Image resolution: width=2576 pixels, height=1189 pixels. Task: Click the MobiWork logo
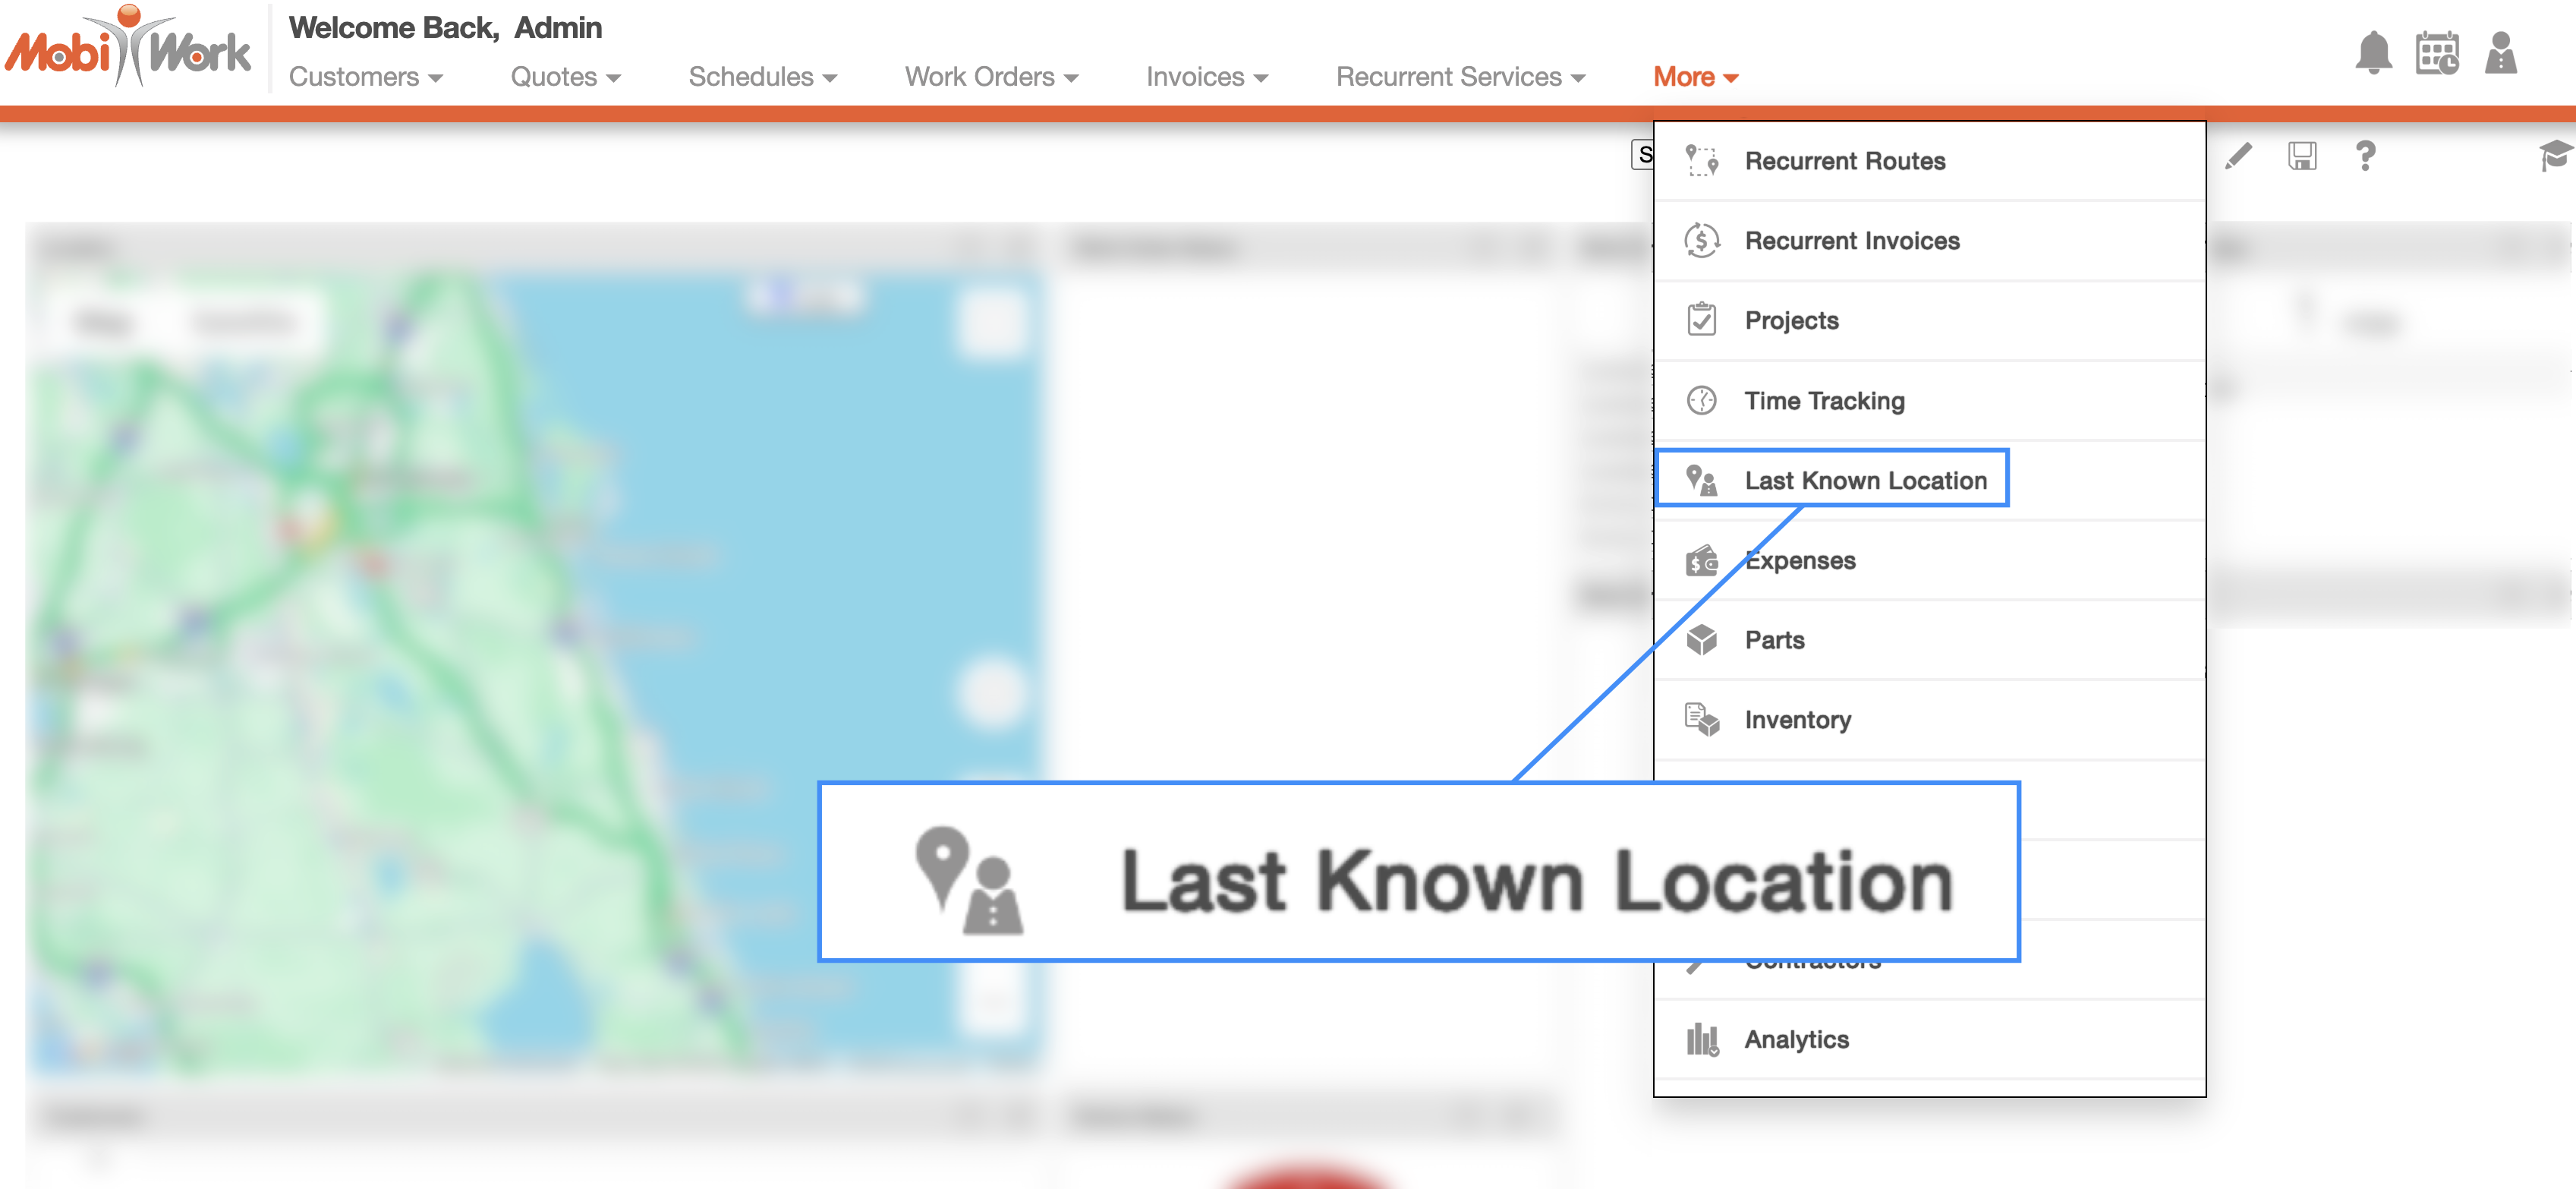point(128,47)
